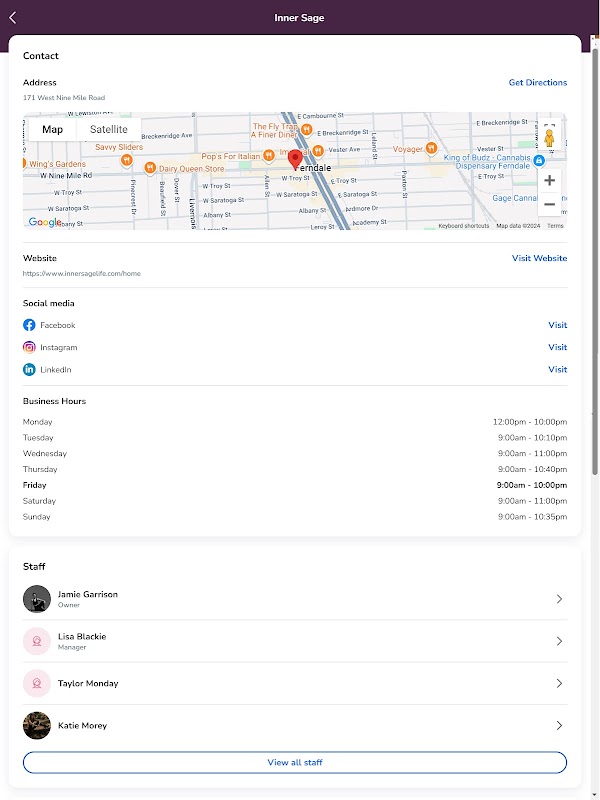Click the LinkedIn logo icon
The image size is (600, 800).
coord(29,369)
